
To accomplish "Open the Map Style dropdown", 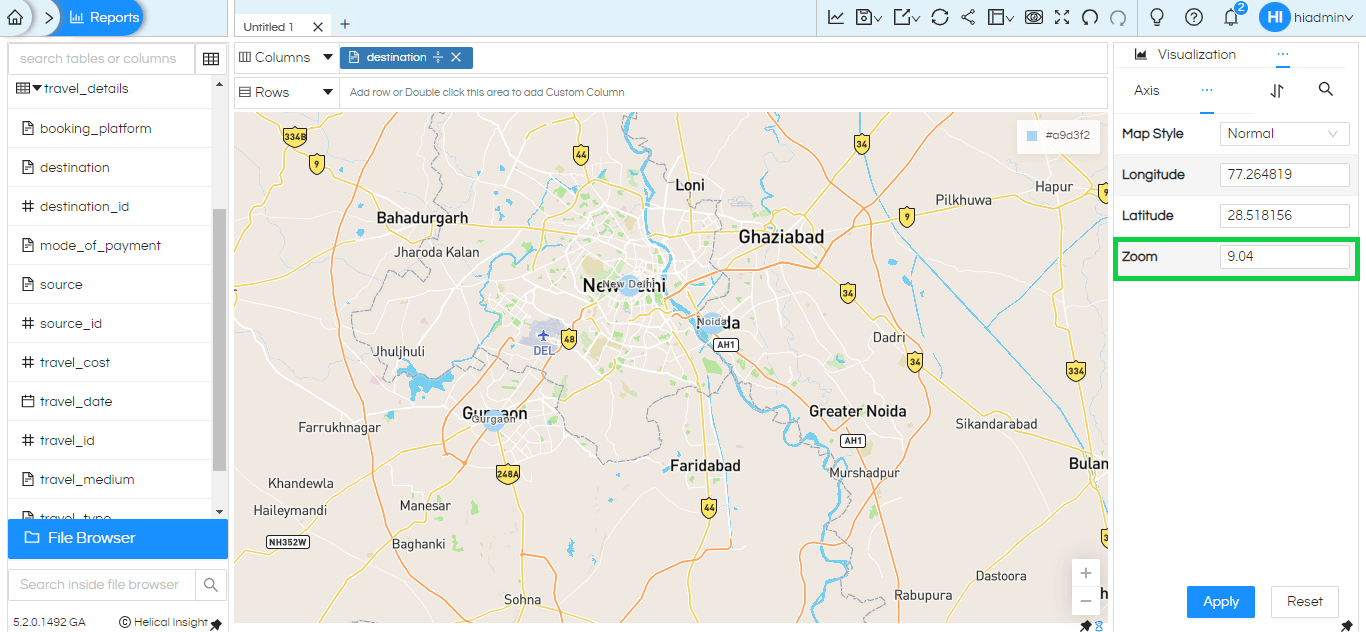I will point(1284,133).
